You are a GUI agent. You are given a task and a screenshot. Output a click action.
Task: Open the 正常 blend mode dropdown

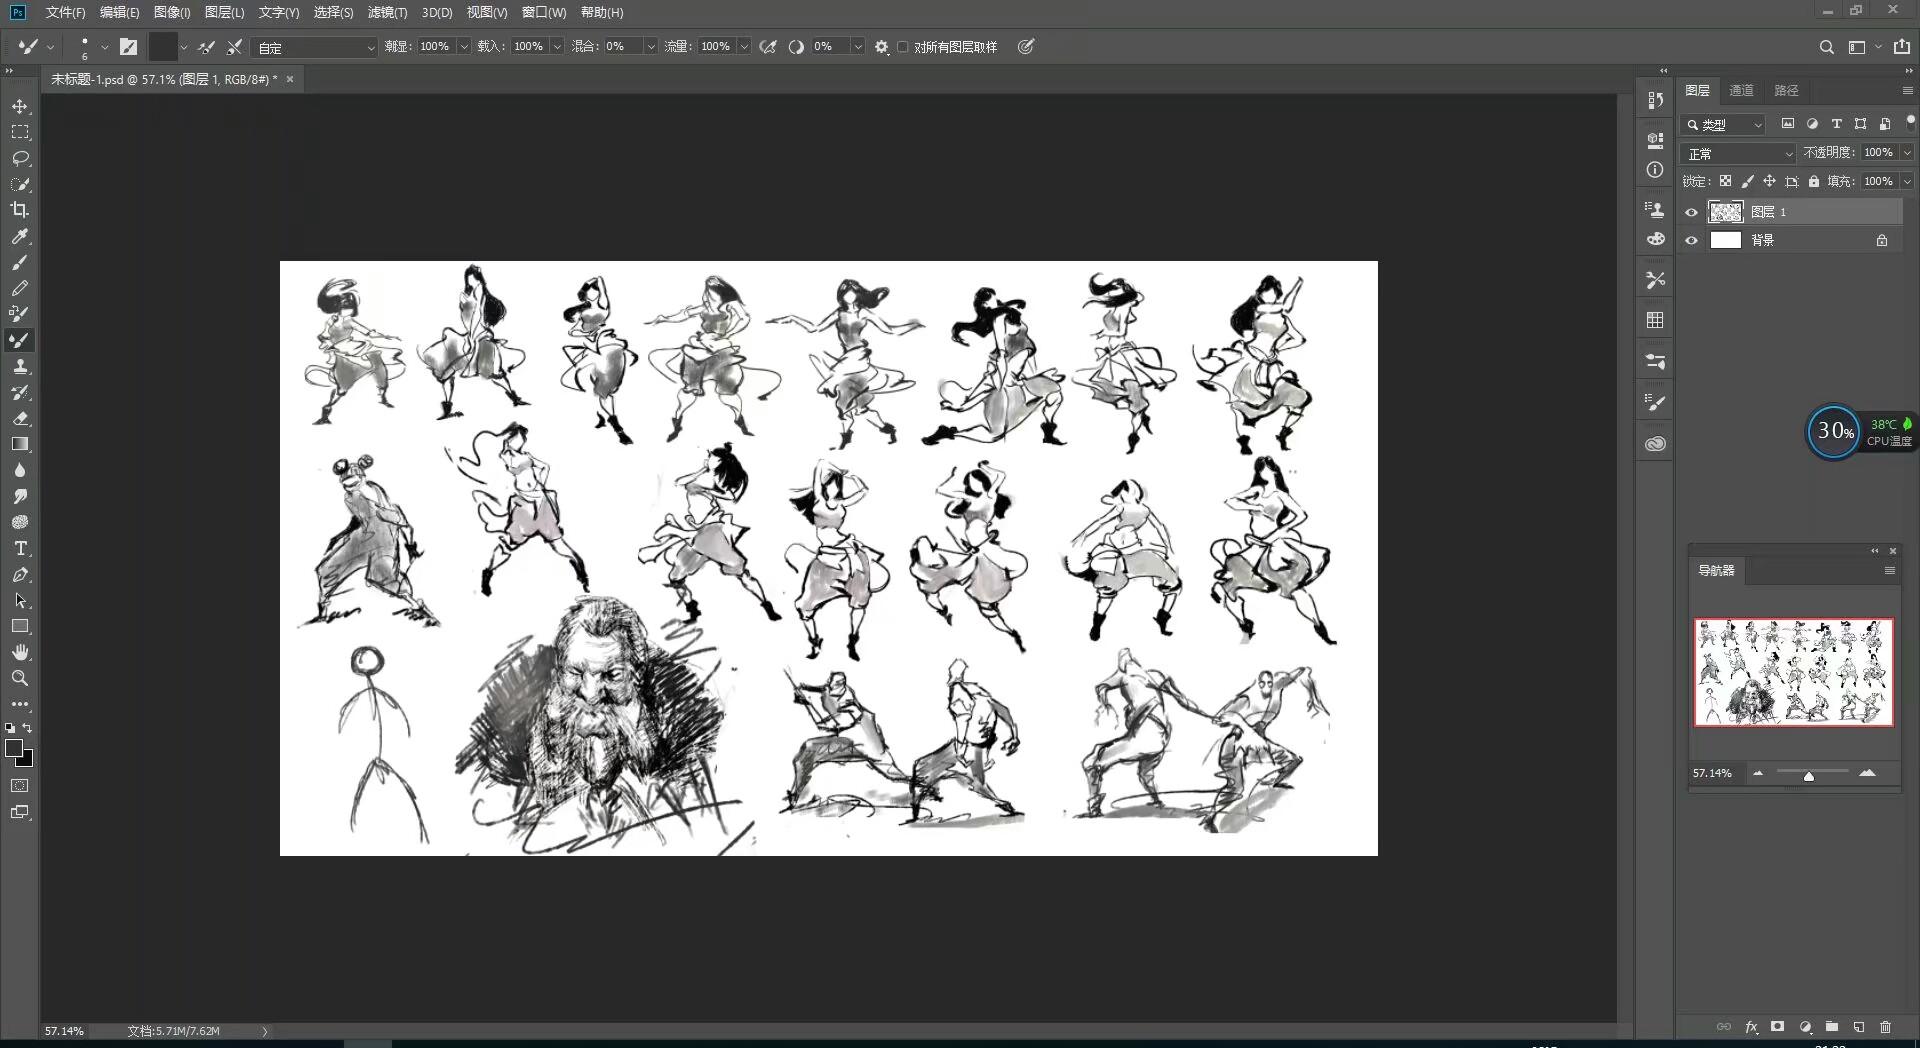tap(1739, 153)
